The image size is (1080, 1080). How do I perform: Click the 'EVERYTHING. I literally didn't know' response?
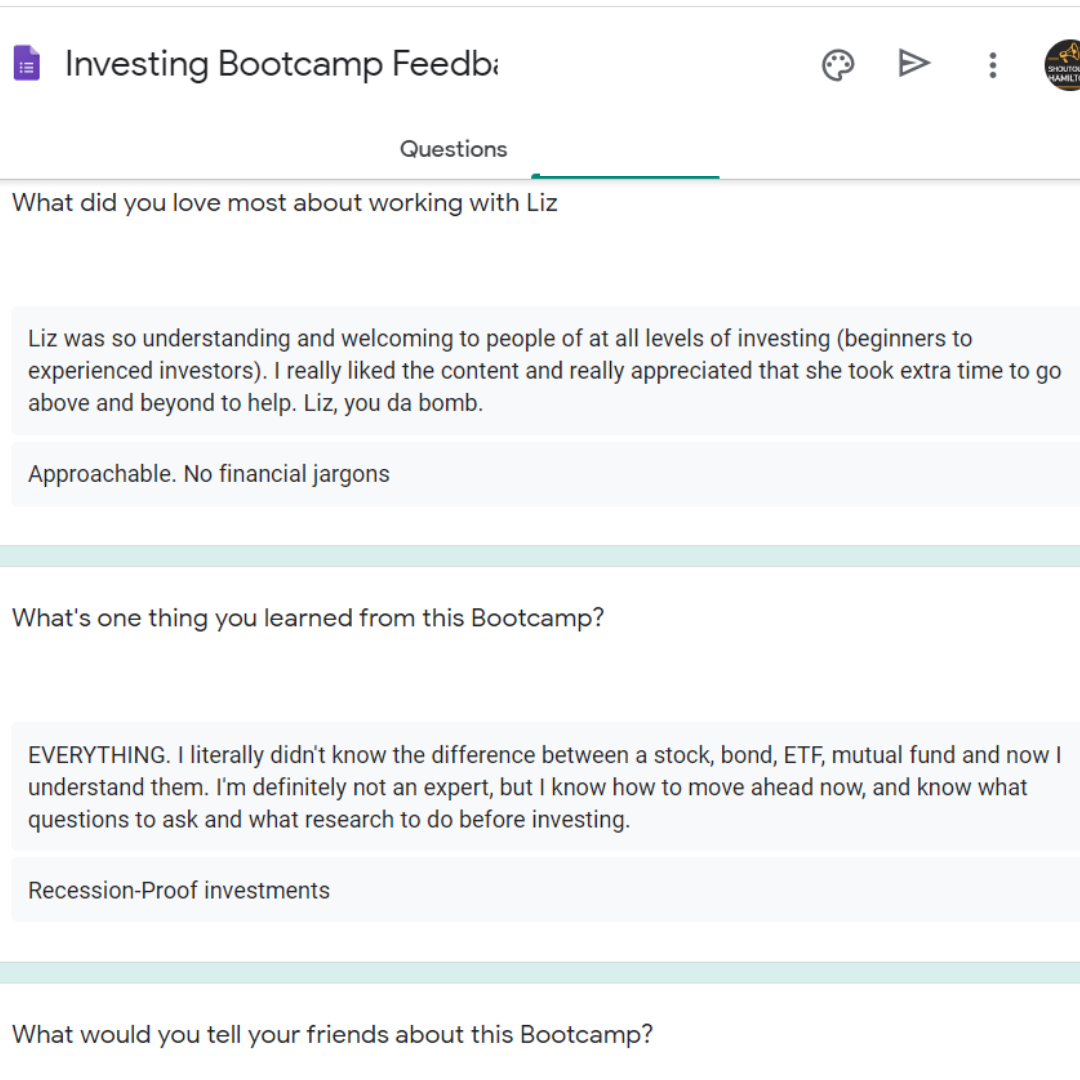point(546,787)
